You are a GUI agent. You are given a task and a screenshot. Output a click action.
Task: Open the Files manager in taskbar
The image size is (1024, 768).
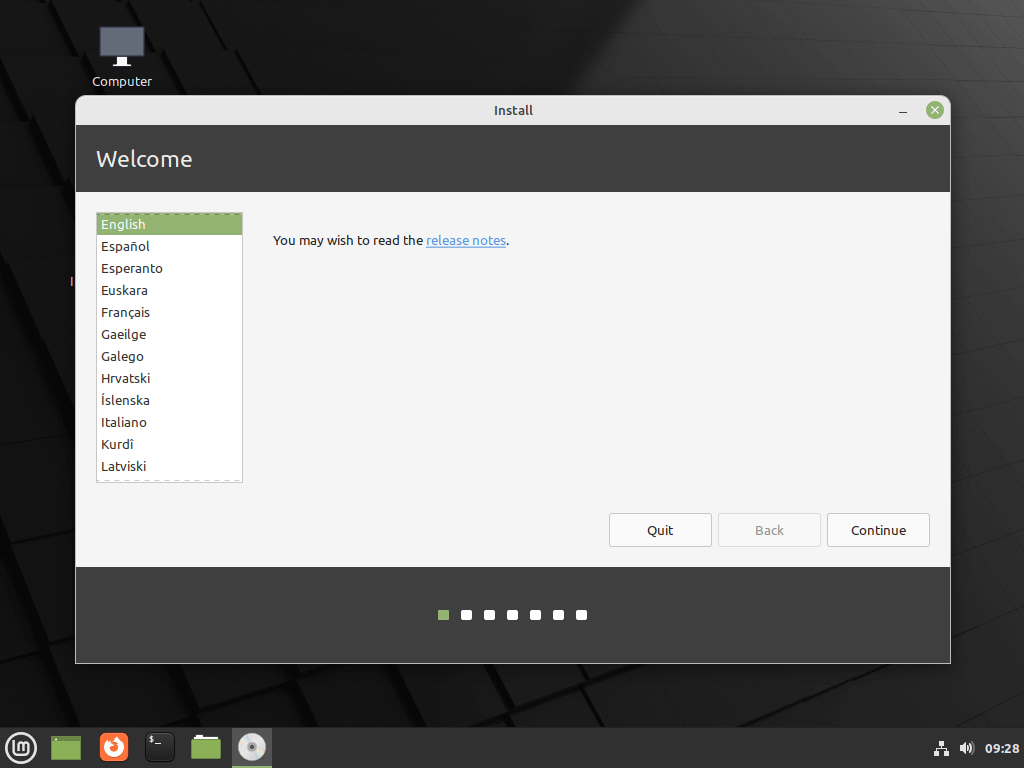[x=206, y=747]
